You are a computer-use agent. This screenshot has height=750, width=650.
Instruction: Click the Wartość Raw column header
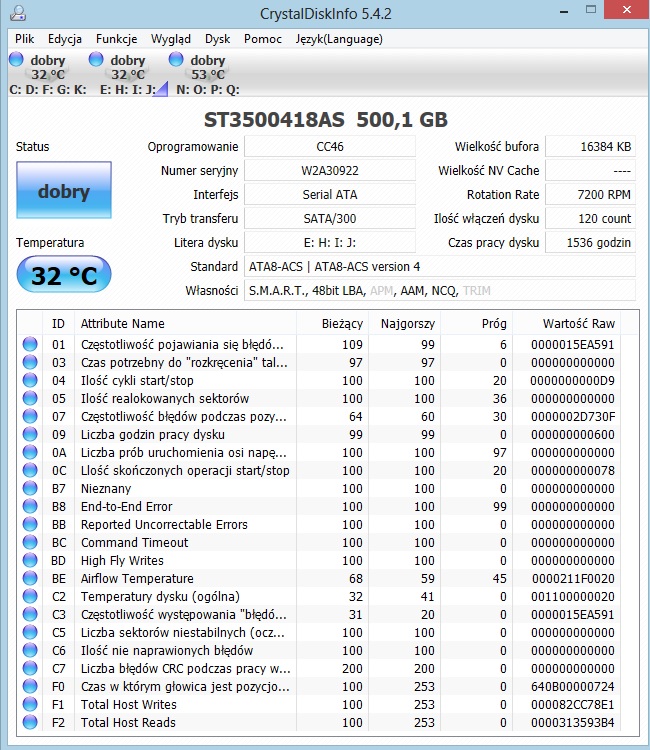[566, 323]
